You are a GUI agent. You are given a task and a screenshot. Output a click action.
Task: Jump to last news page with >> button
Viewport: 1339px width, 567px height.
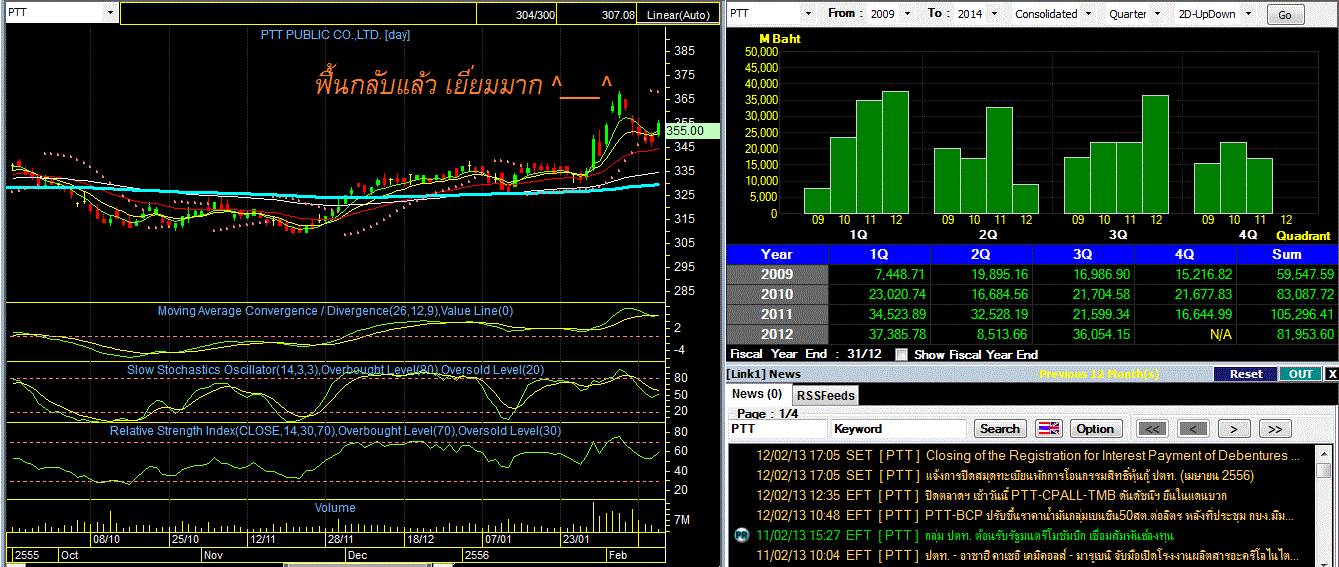(1275, 429)
